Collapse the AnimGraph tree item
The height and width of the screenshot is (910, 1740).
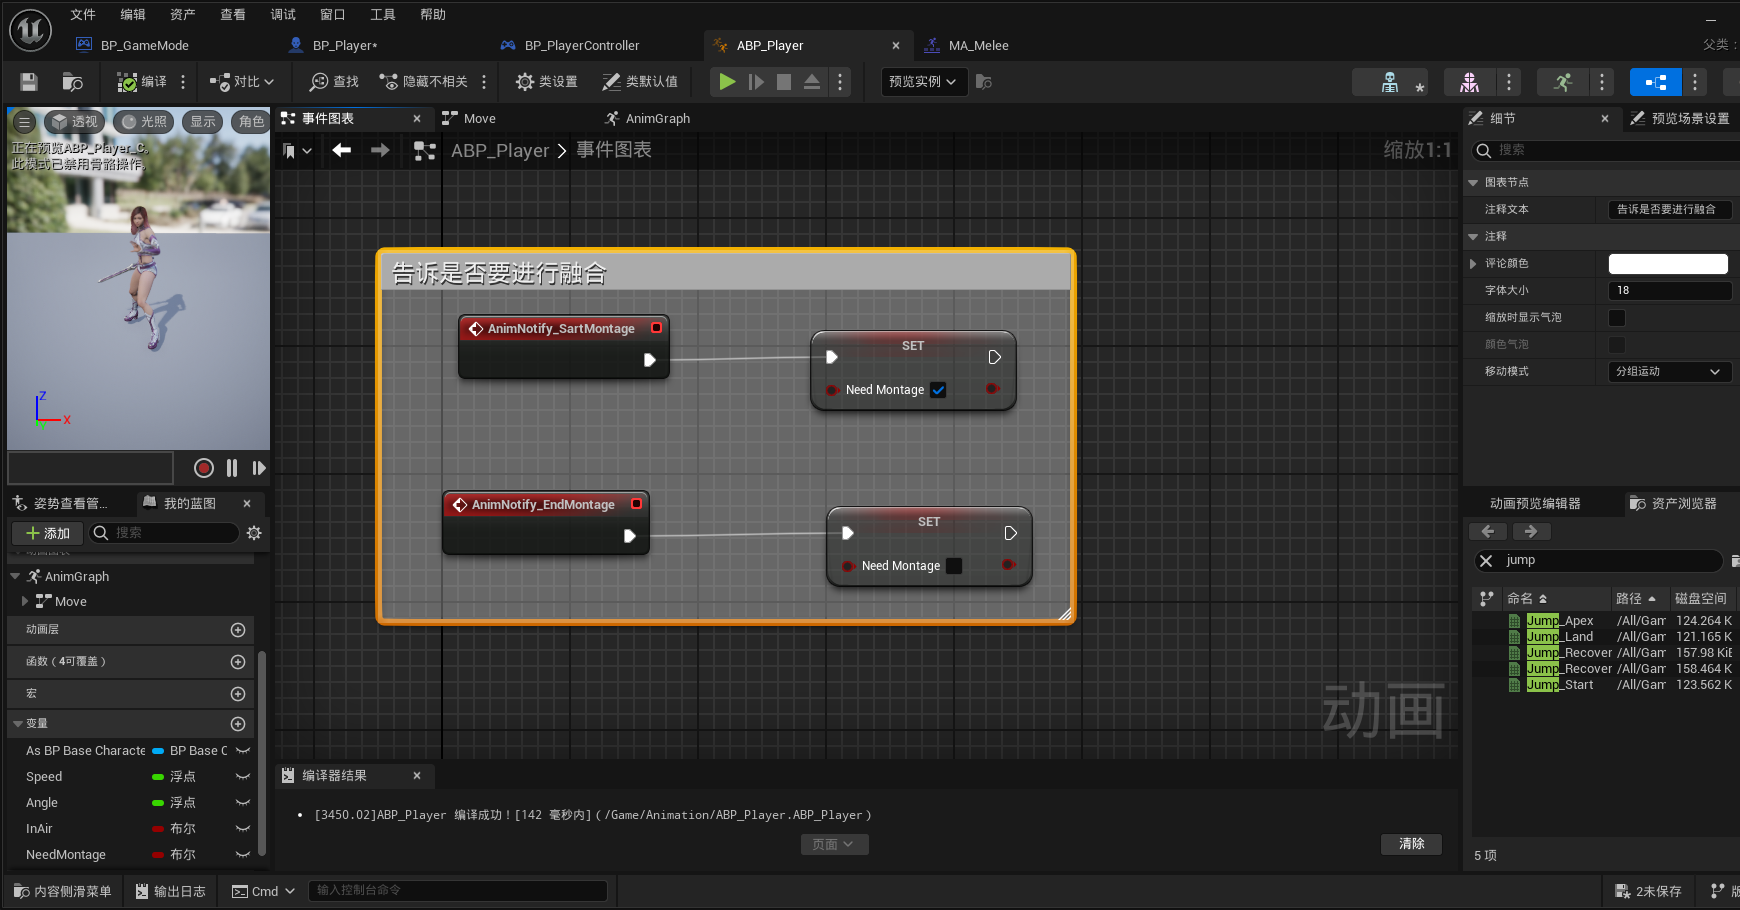tap(15, 577)
